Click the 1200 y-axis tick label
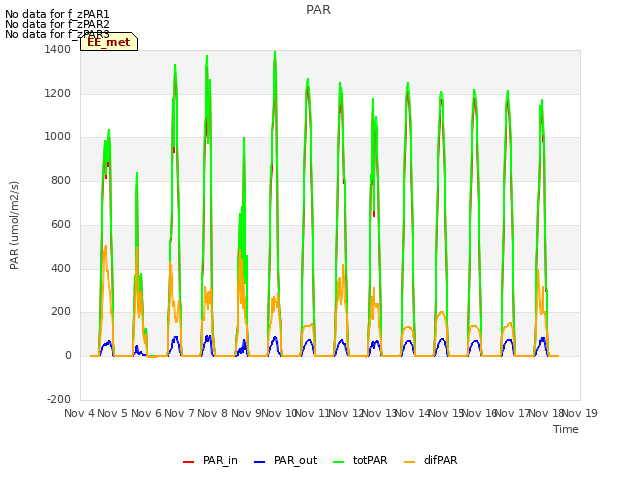 pyautogui.click(x=58, y=93)
